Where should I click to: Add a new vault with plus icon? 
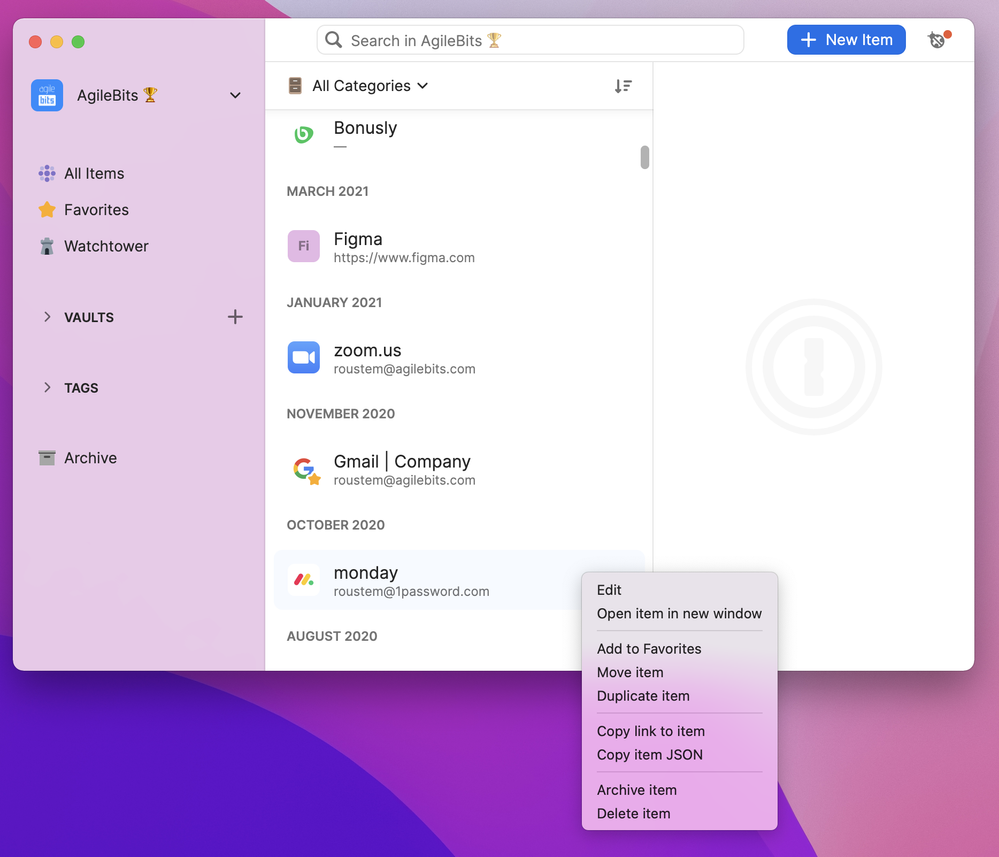pyautogui.click(x=235, y=317)
